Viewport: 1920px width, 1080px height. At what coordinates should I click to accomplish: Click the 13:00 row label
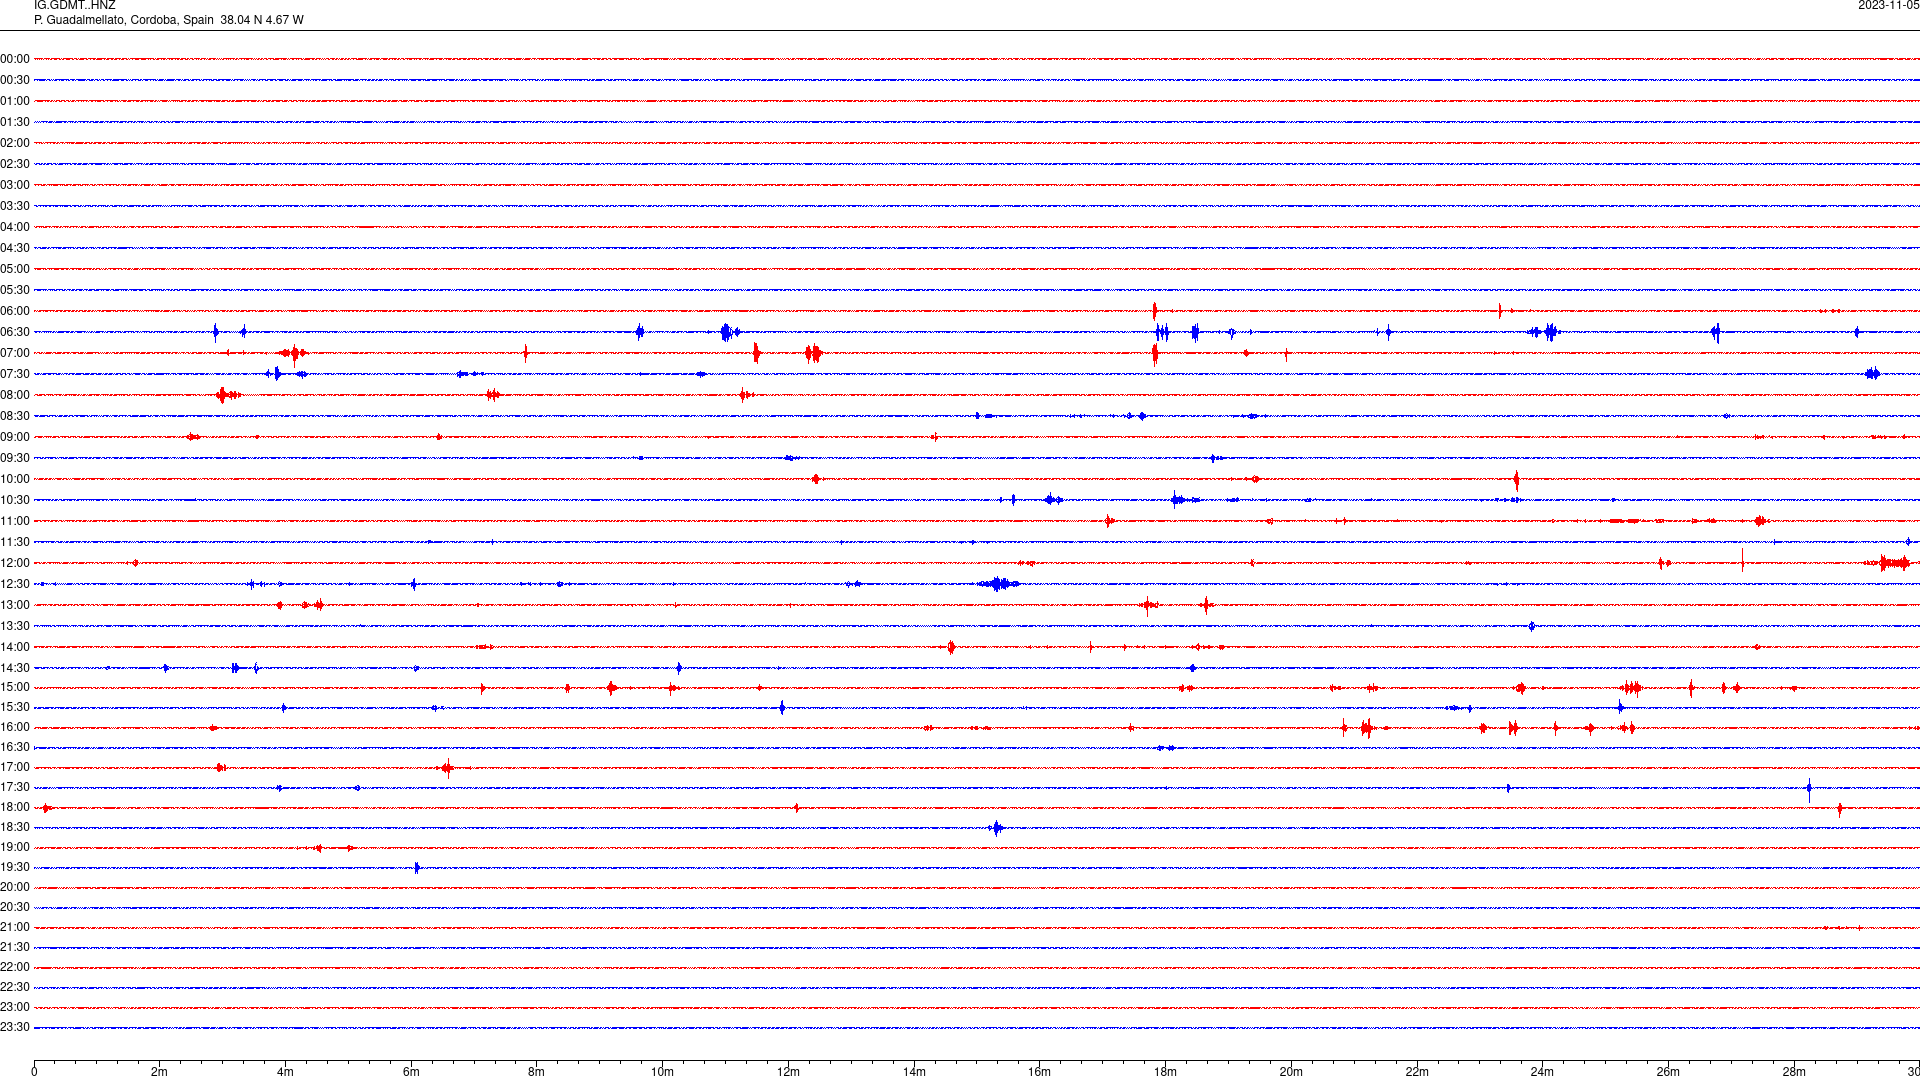[x=15, y=605]
